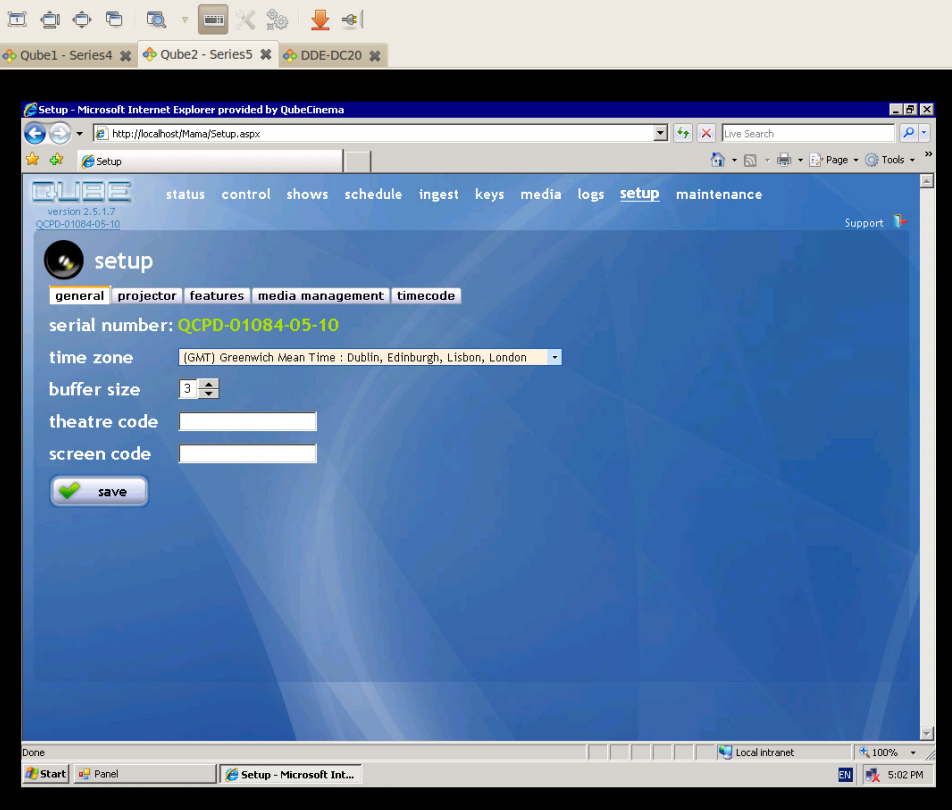Click the red stop loading icon
This screenshot has height=810, width=952.
tap(706, 133)
